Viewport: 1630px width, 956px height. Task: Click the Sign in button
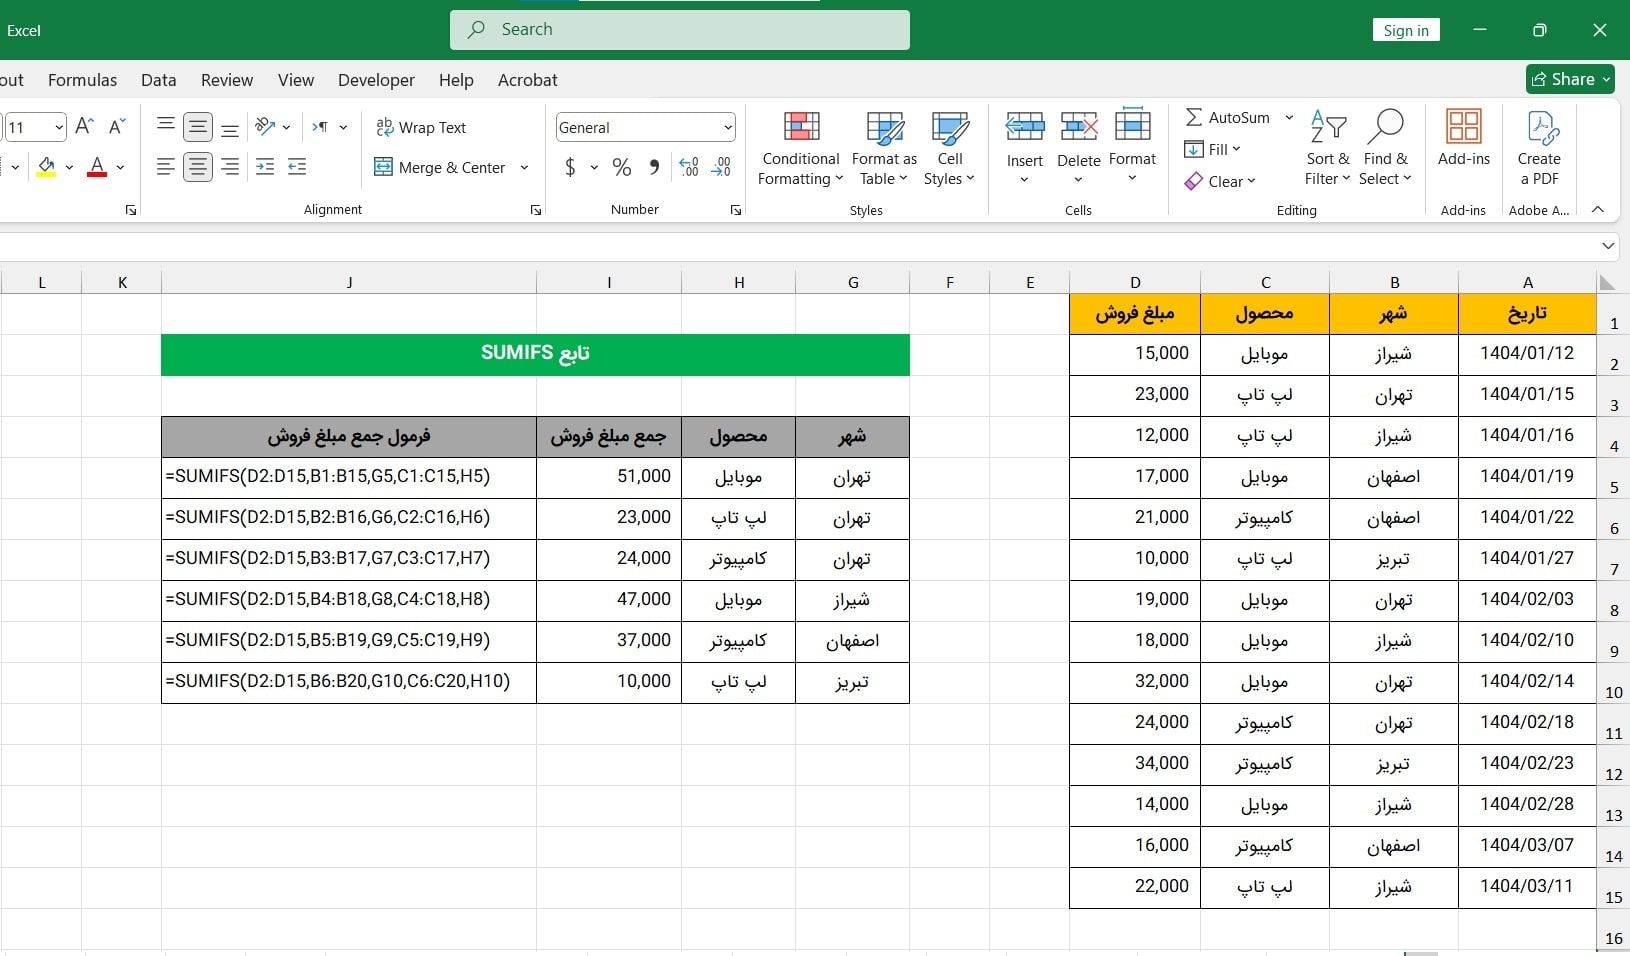tap(1405, 30)
